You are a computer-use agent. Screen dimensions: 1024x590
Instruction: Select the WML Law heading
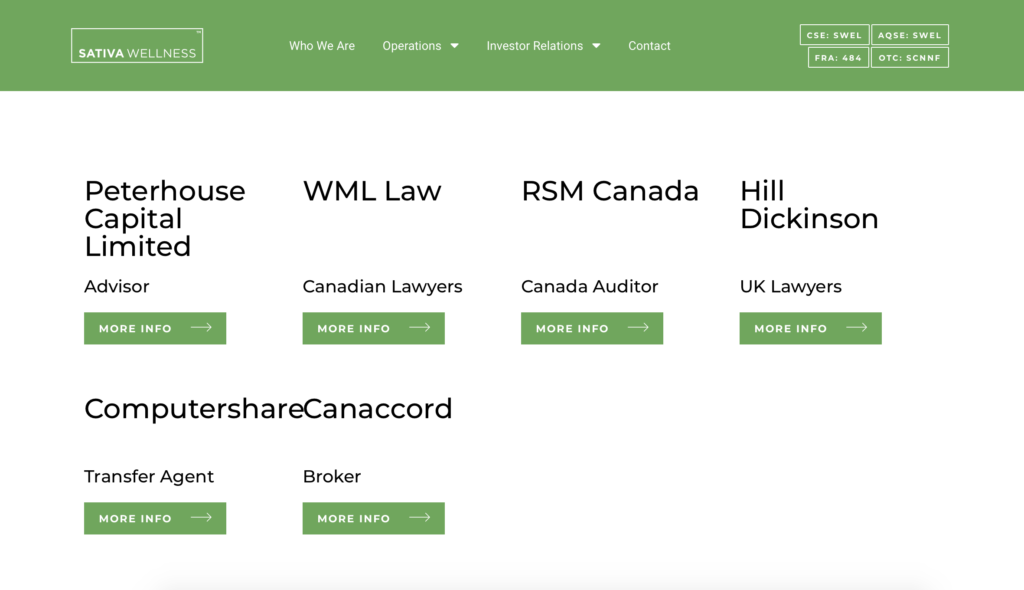point(372,191)
